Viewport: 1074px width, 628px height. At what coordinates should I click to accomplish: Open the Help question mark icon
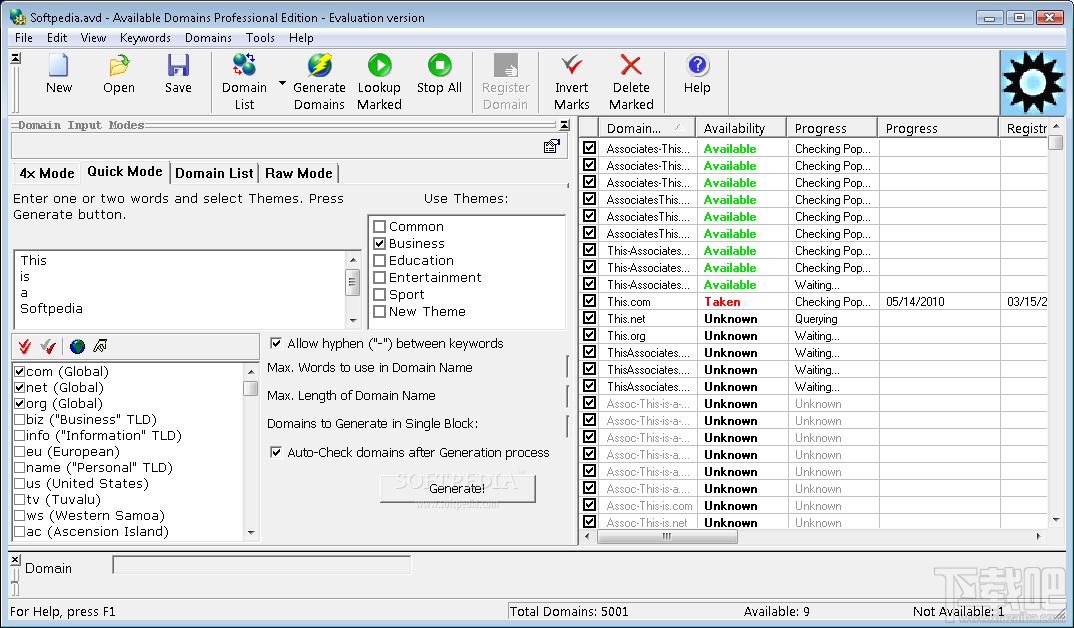(x=697, y=66)
